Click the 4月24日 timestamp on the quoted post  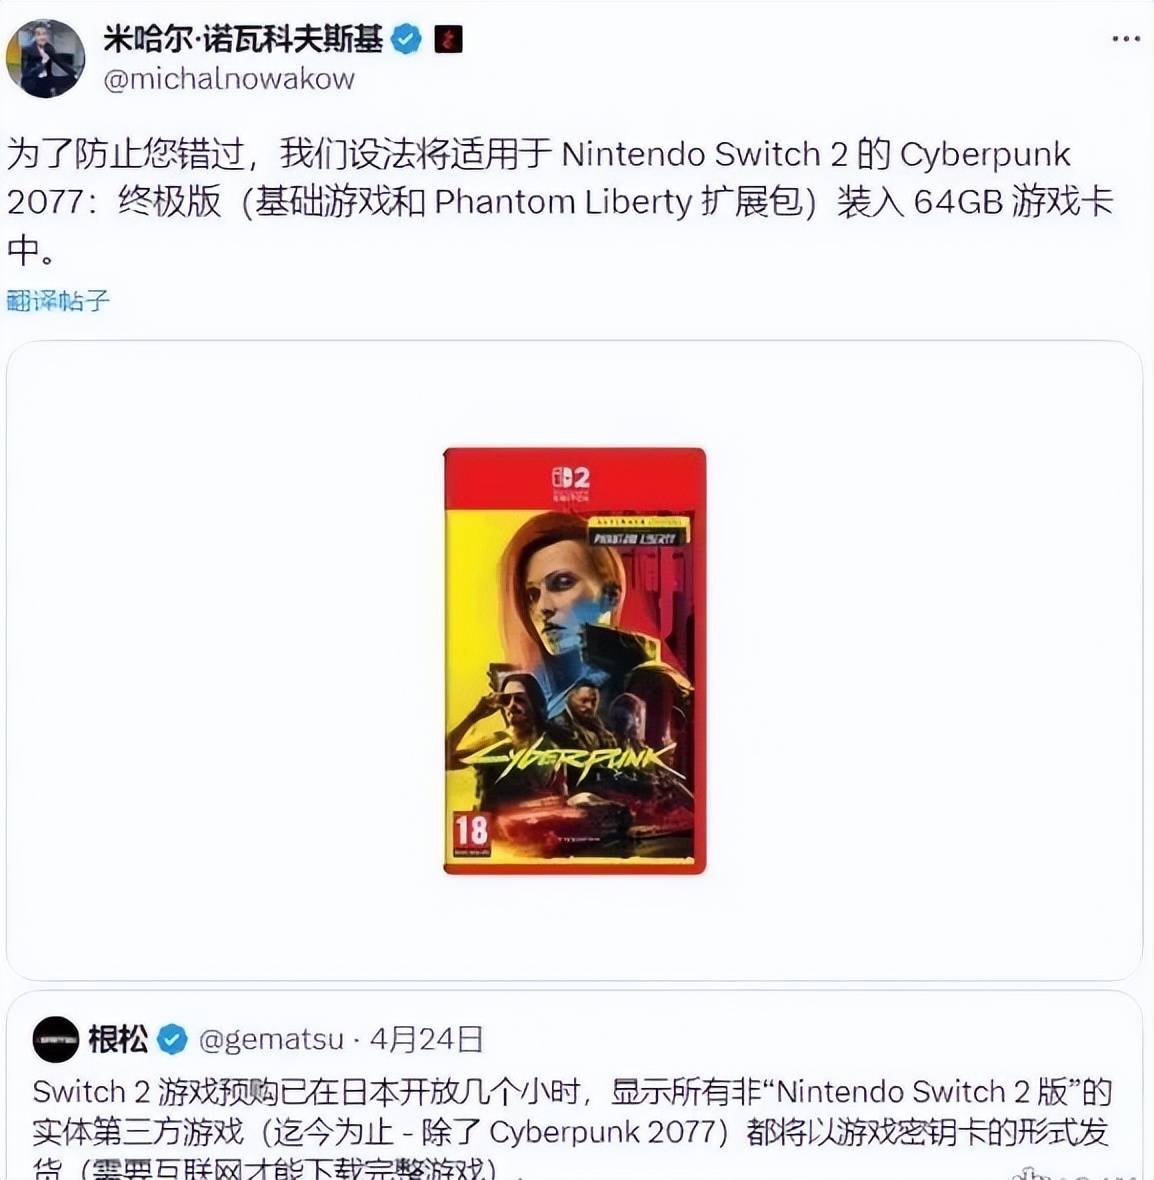(426, 1040)
